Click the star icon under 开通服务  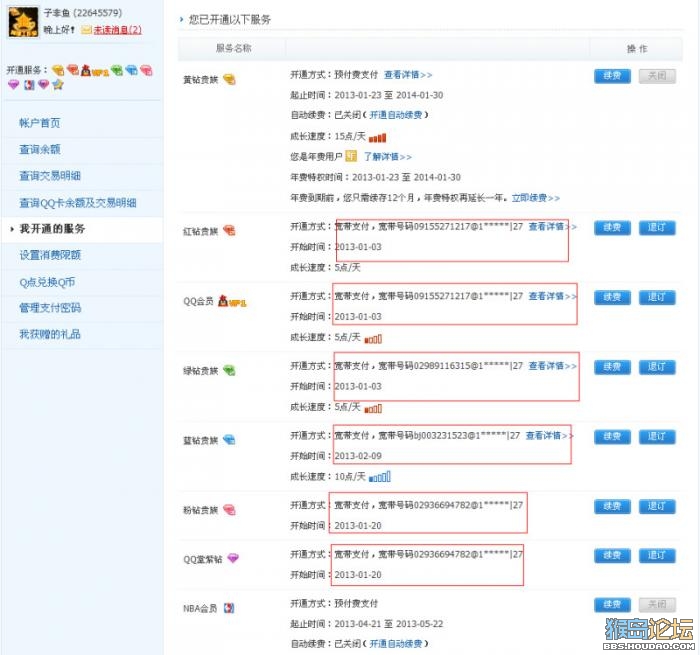point(58,84)
